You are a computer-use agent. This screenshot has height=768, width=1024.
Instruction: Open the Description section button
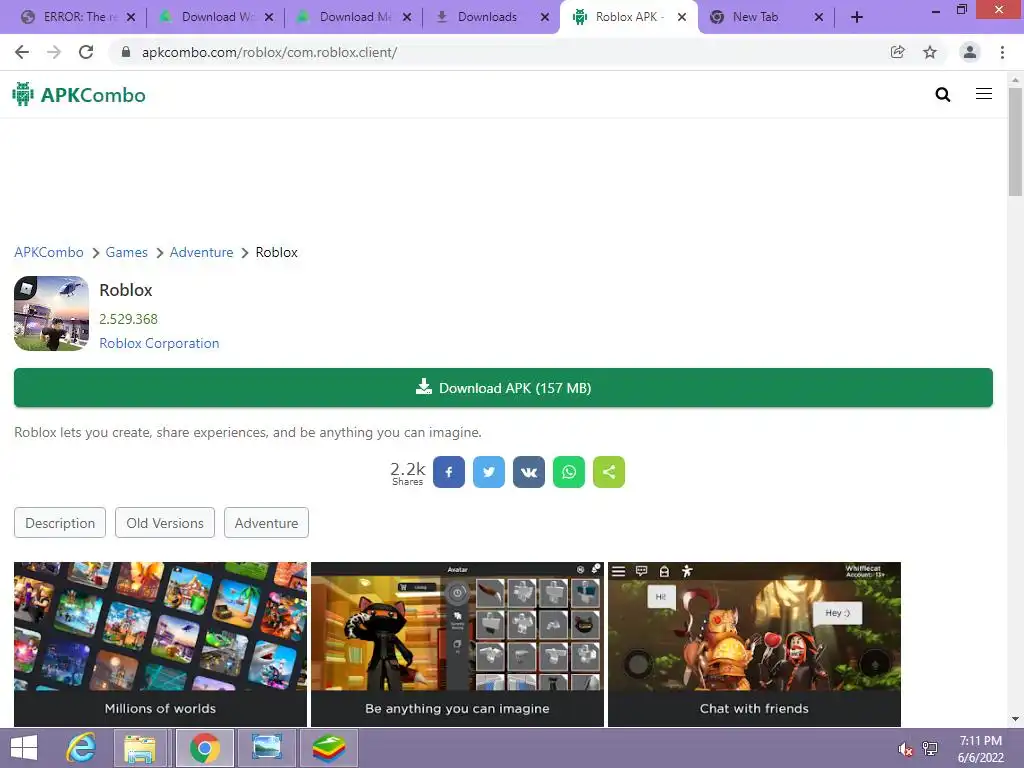pos(60,523)
